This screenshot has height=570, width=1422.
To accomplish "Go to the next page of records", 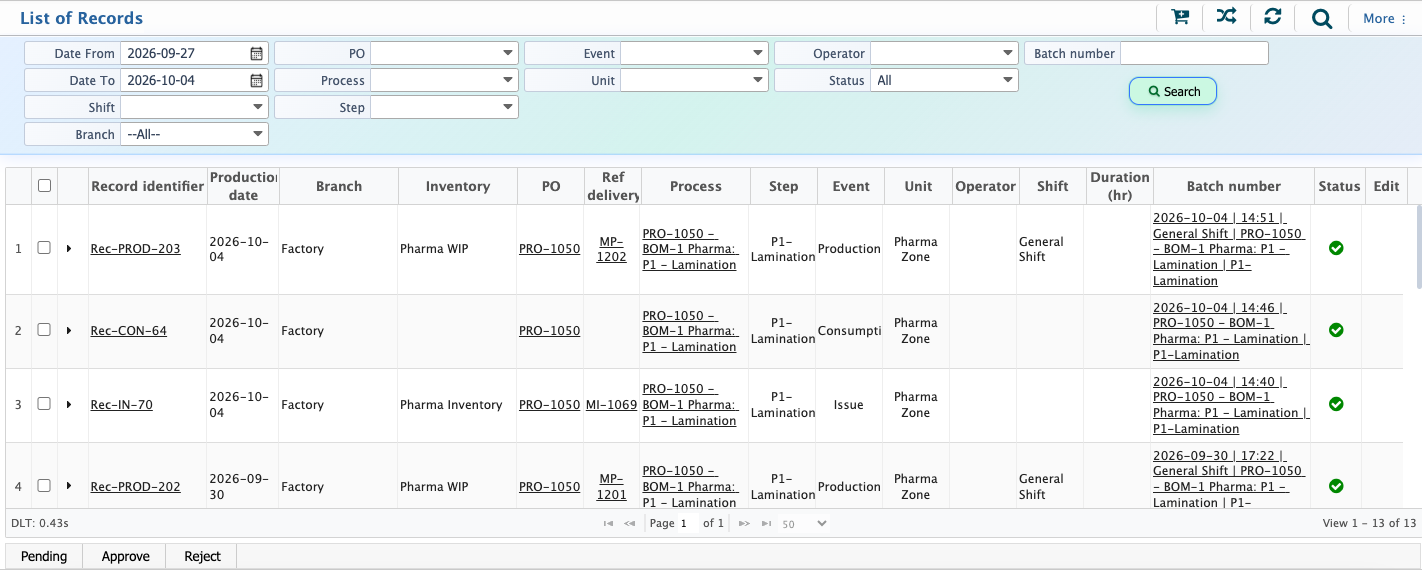I will coord(744,523).
